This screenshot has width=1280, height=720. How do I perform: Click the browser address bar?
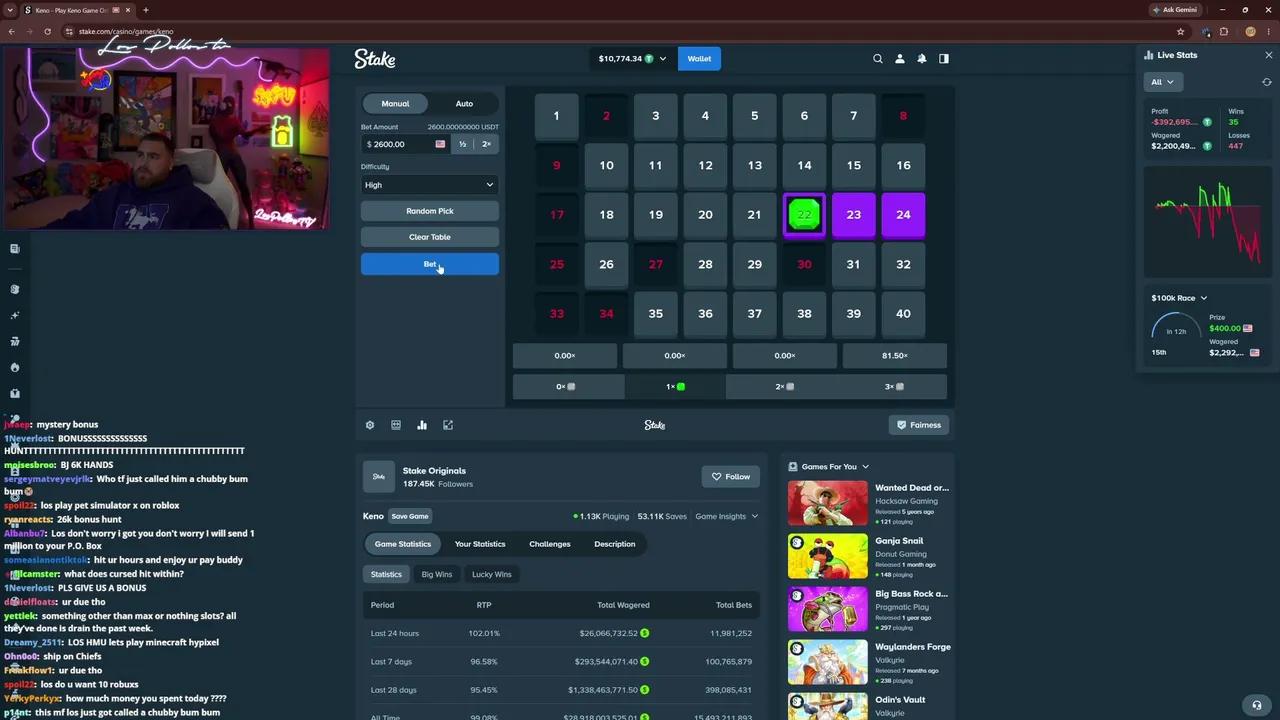(620, 31)
